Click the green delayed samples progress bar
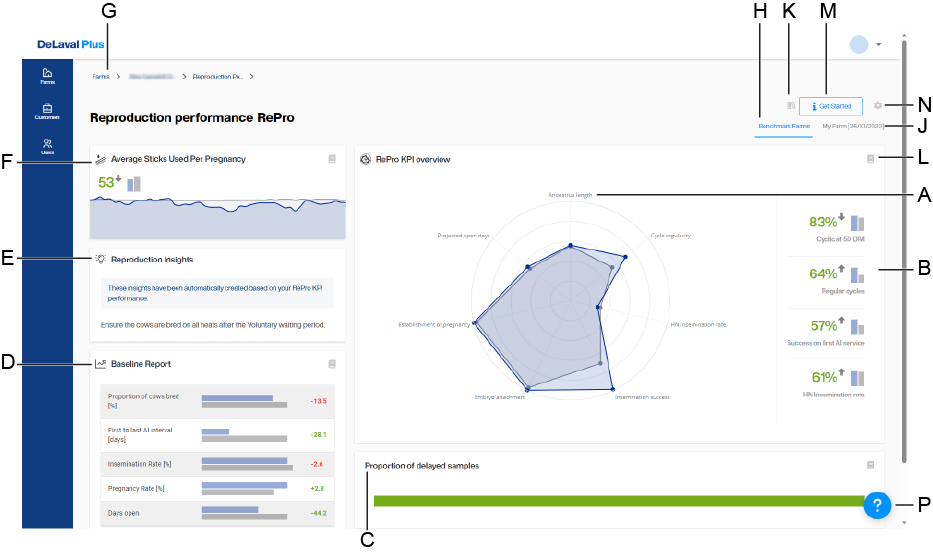 point(615,501)
